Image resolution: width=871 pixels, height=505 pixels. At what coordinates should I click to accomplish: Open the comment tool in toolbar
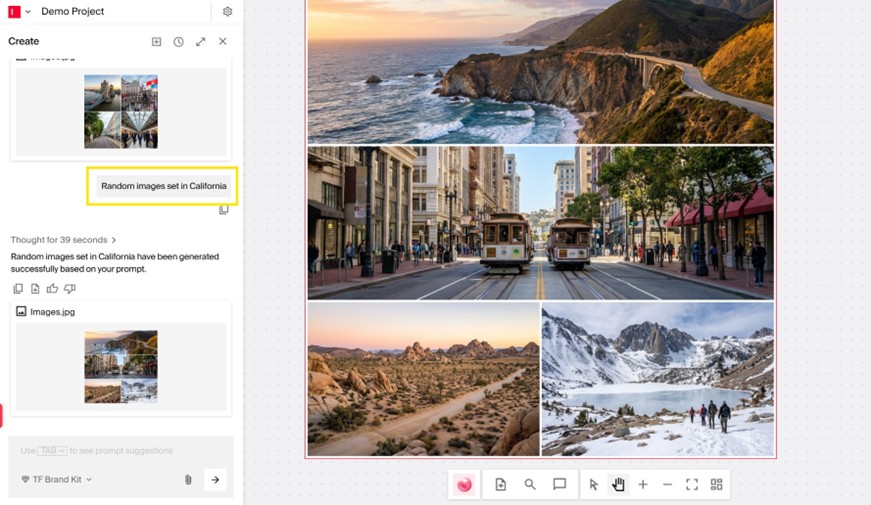pyautogui.click(x=559, y=484)
